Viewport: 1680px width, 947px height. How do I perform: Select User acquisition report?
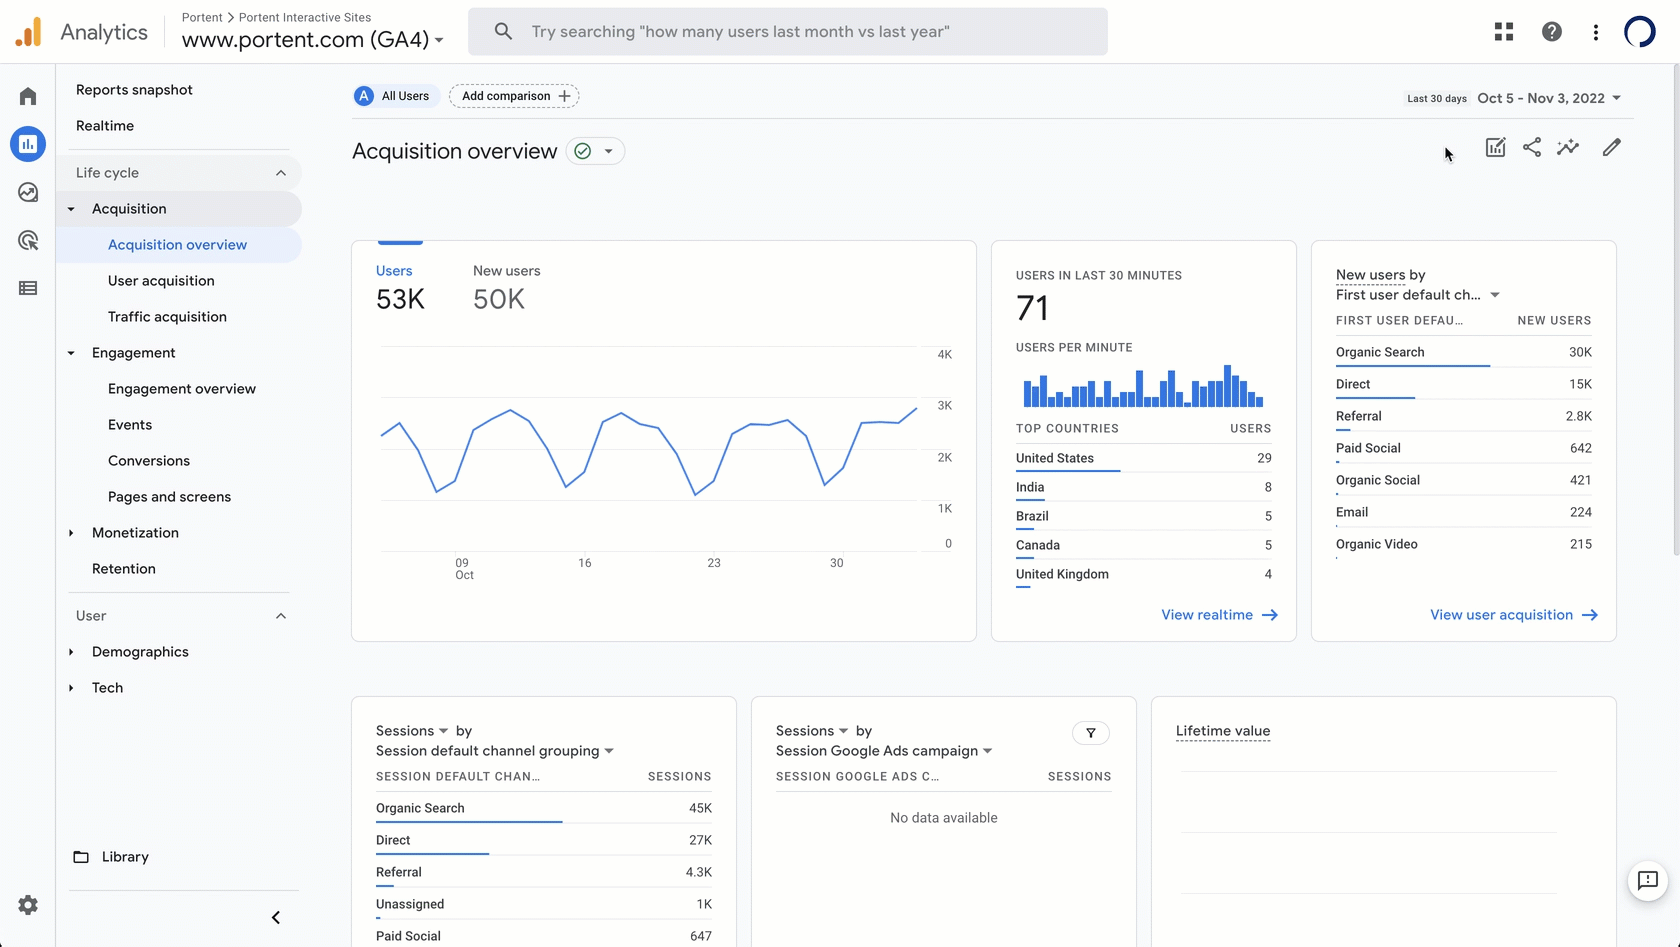161,281
